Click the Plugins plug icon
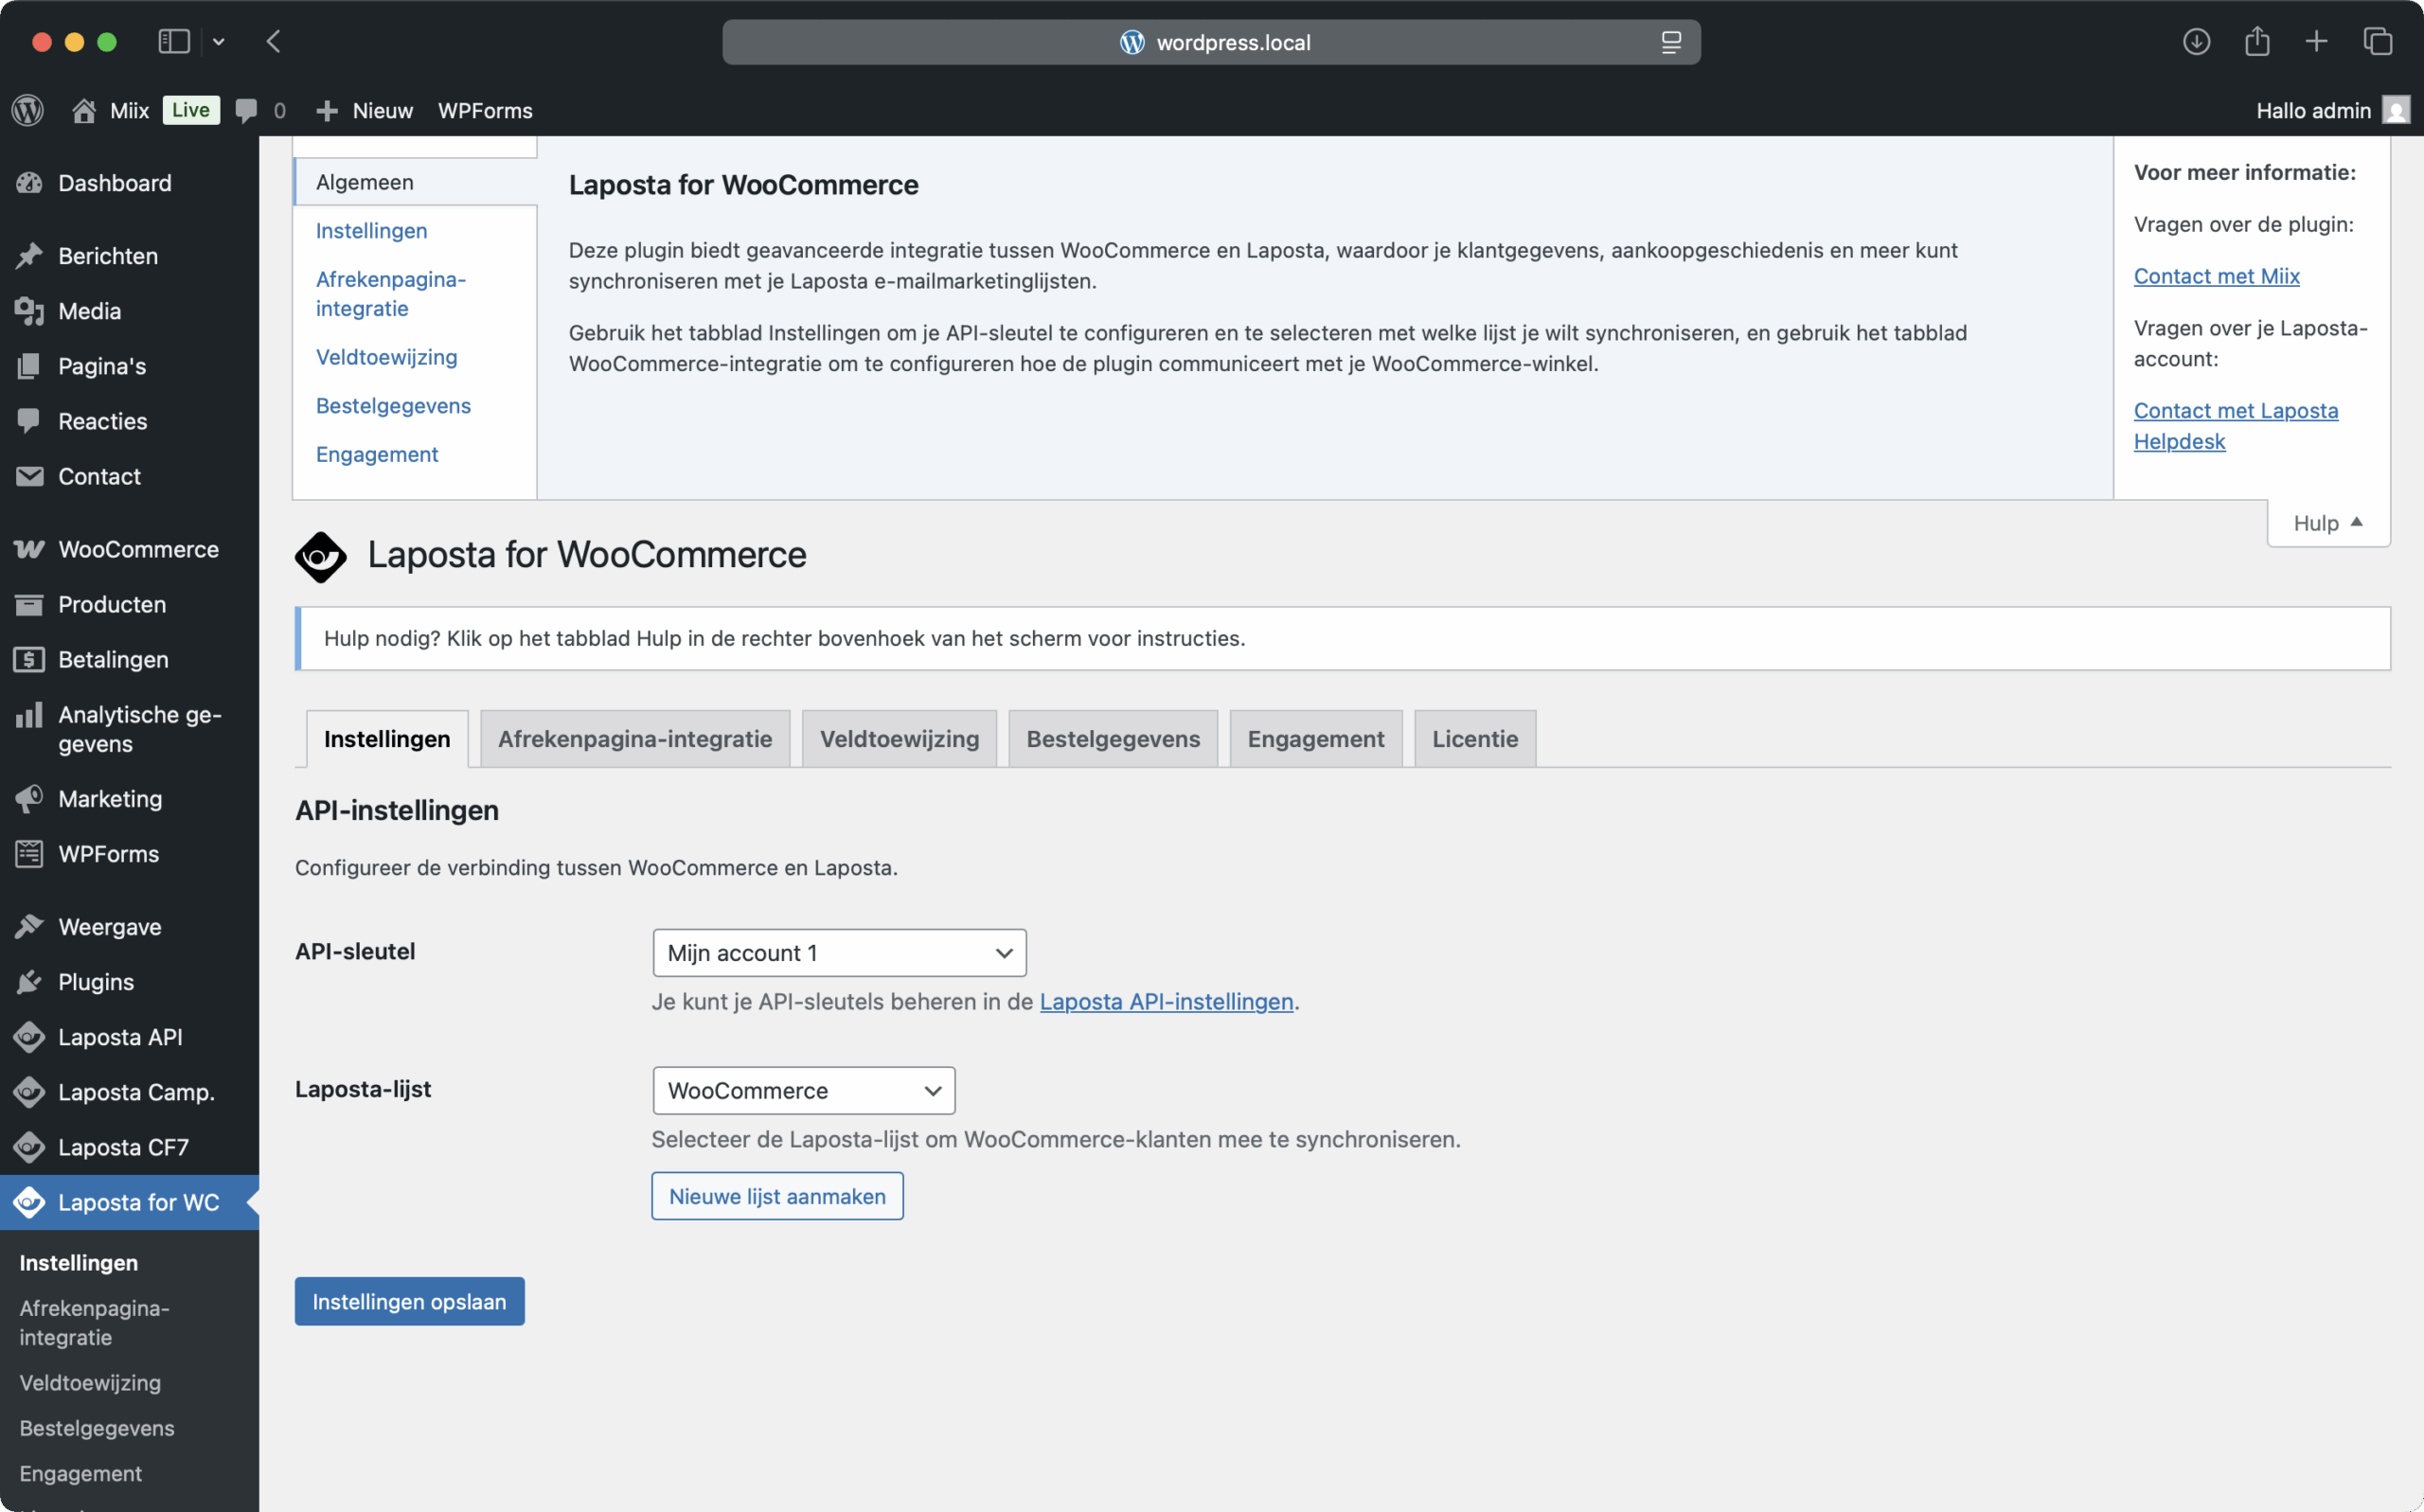 (x=29, y=982)
